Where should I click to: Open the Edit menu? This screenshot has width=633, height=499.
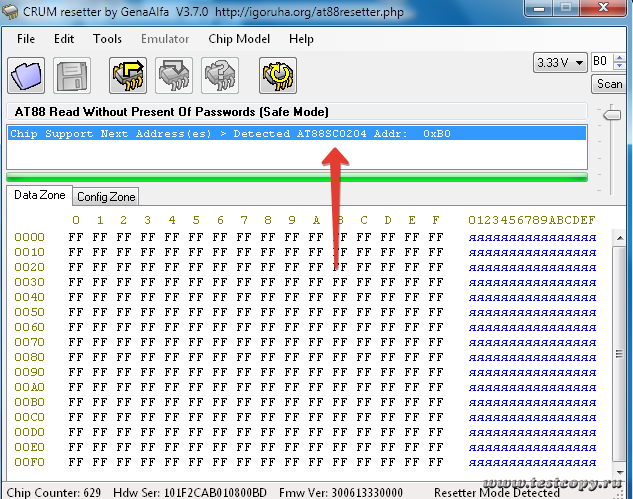pos(64,39)
